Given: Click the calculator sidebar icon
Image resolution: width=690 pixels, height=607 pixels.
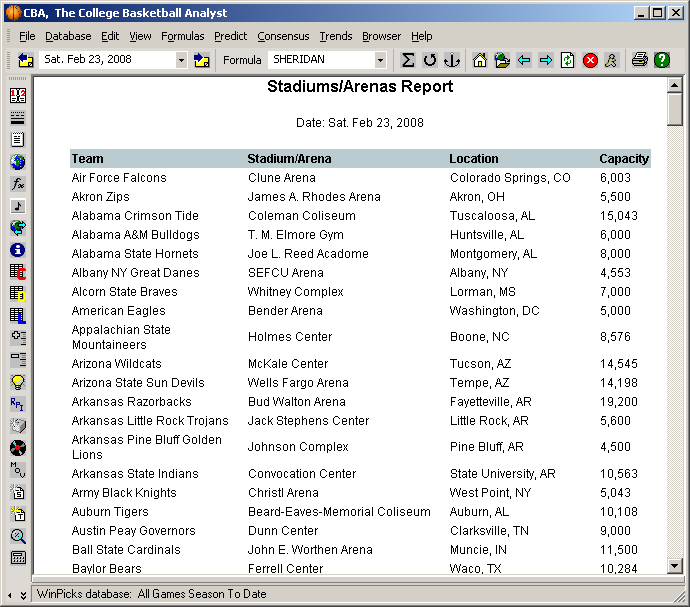Looking at the screenshot, I should [x=18, y=558].
